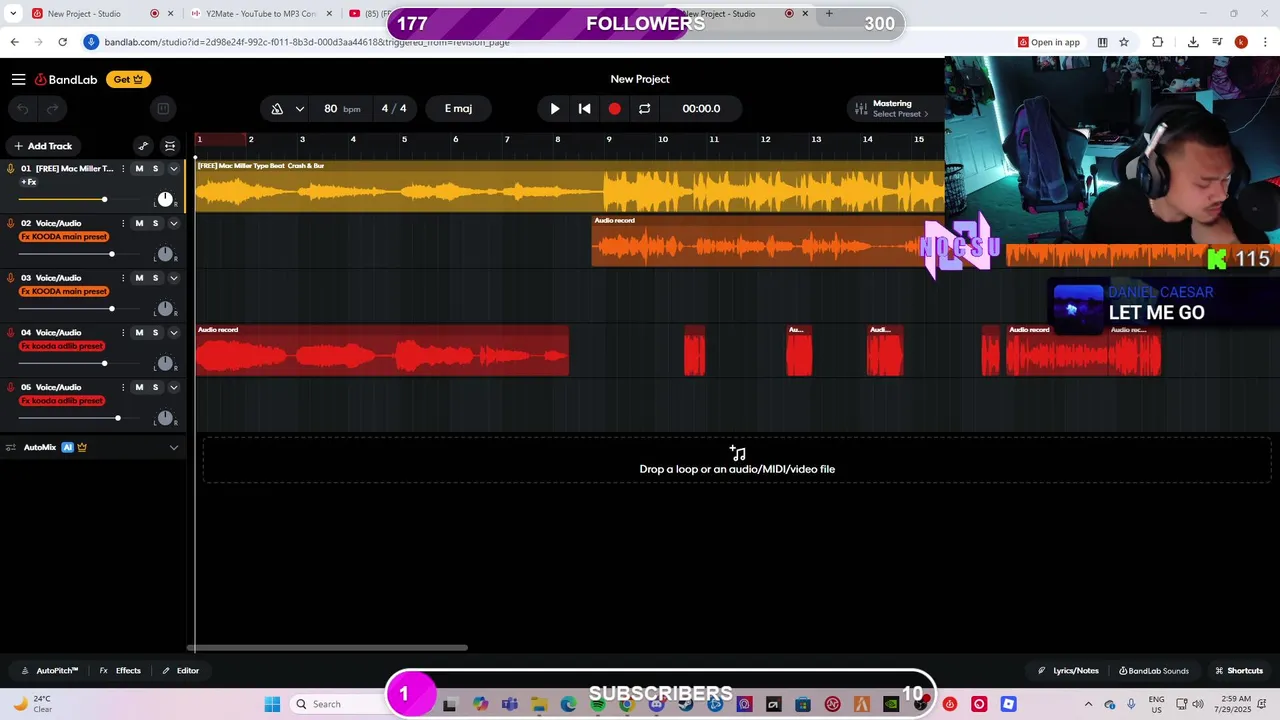The width and height of the screenshot is (1280, 720).
Task: Toggle the metronome icon
Action: (x=277, y=109)
